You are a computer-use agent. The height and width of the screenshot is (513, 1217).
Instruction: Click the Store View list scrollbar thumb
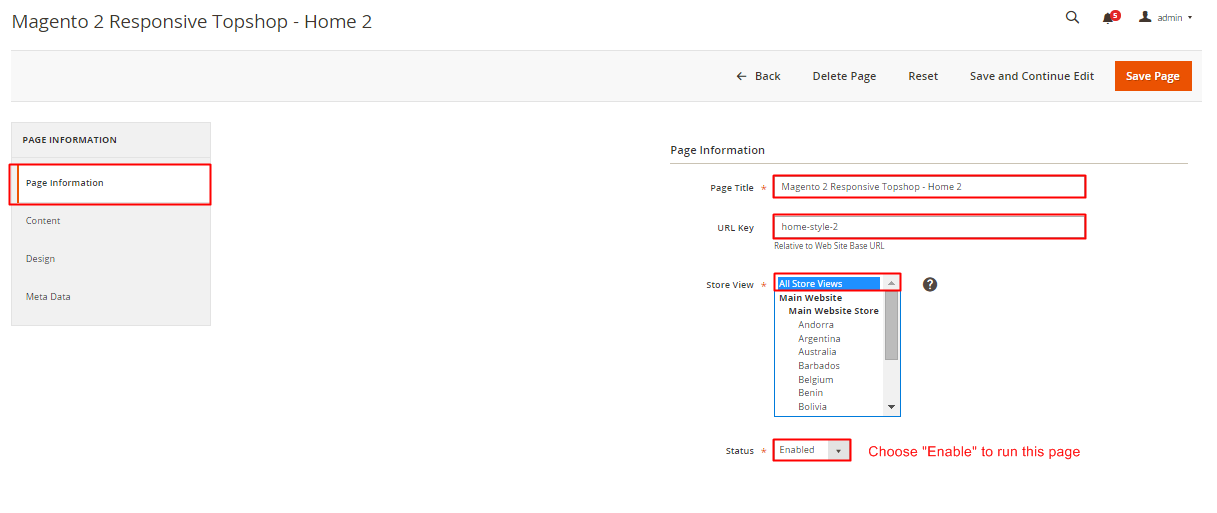[892, 325]
